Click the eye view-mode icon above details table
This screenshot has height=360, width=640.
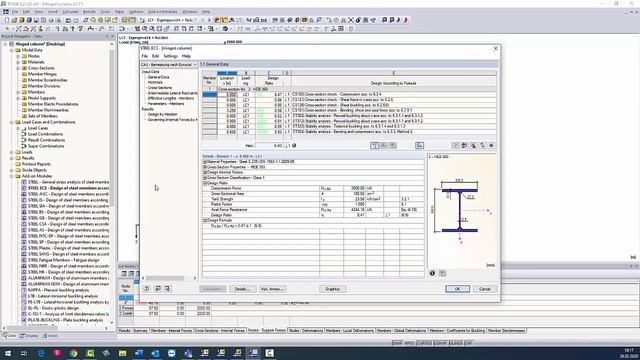491,145
